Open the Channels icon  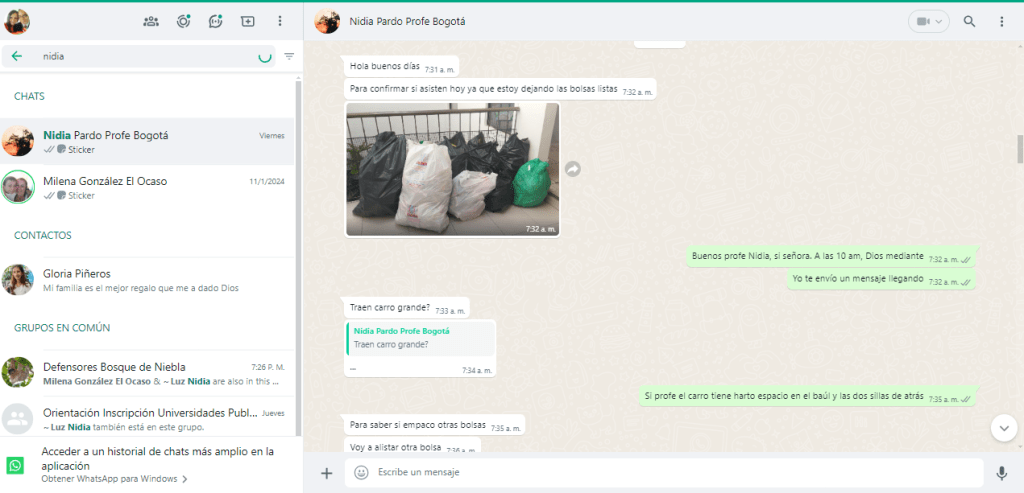click(215, 21)
